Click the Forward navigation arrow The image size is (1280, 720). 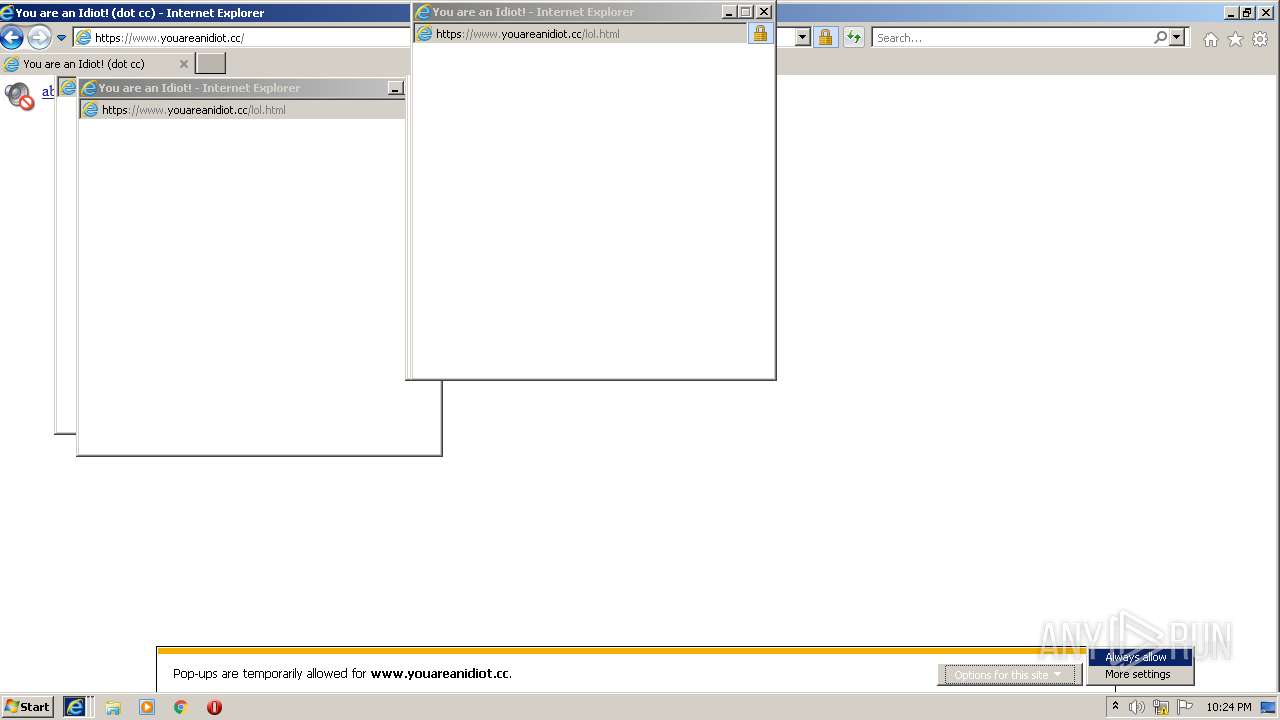(x=38, y=38)
